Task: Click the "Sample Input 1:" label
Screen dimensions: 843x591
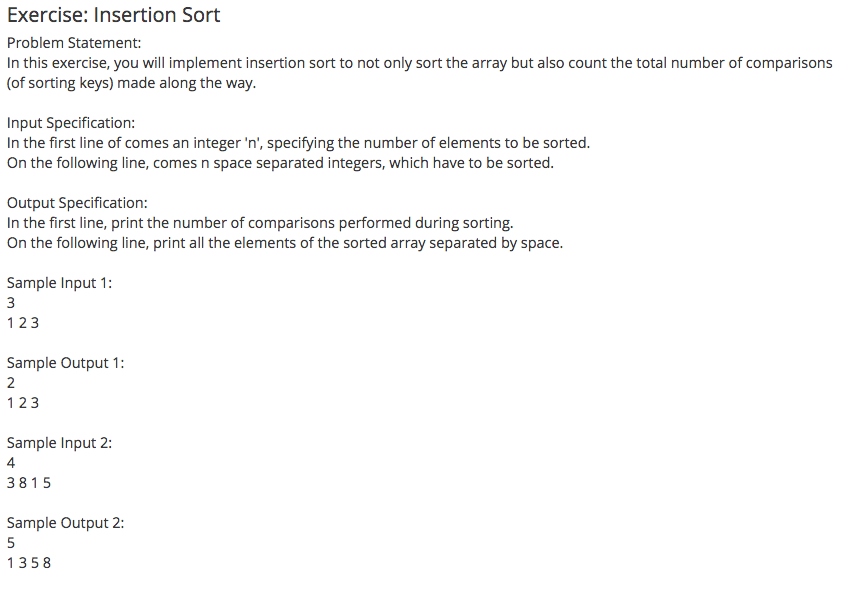Action: tap(60, 283)
